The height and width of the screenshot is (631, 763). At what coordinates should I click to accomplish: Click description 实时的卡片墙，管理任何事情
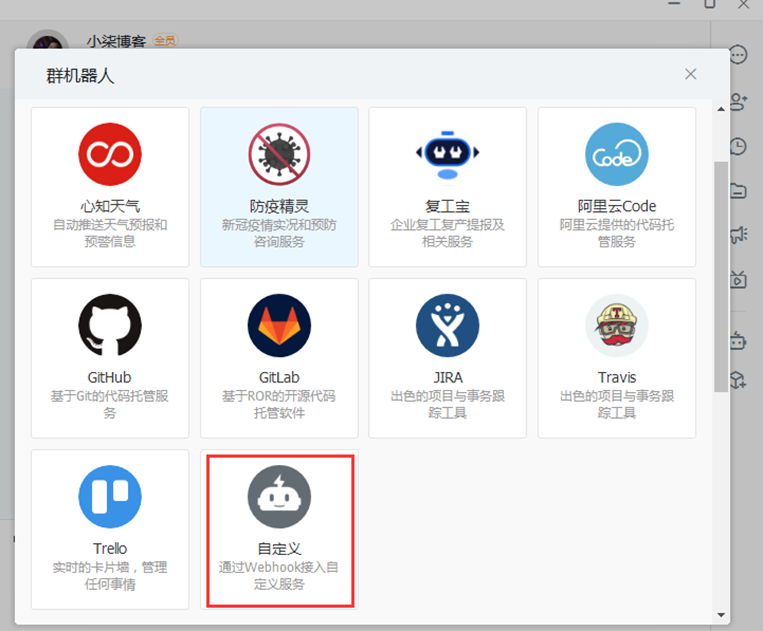[x=110, y=576]
